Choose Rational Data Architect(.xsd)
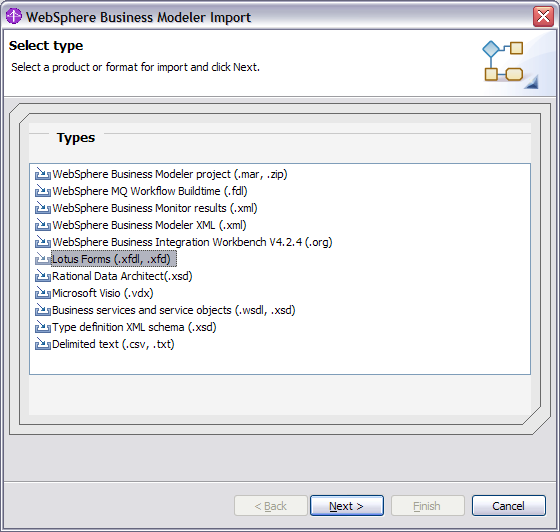Image resolution: width=560 pixels, height=532 pixels. click(x=122, y=276)
